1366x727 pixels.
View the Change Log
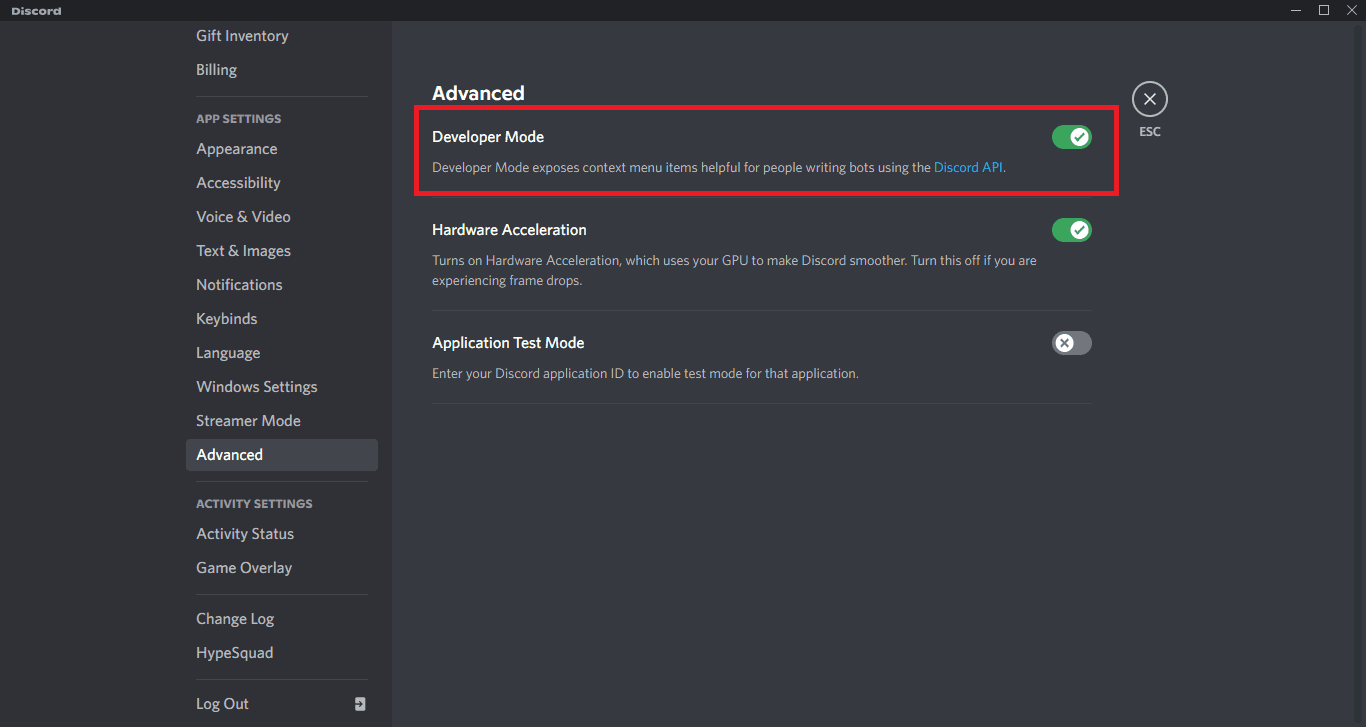(235, 619)
